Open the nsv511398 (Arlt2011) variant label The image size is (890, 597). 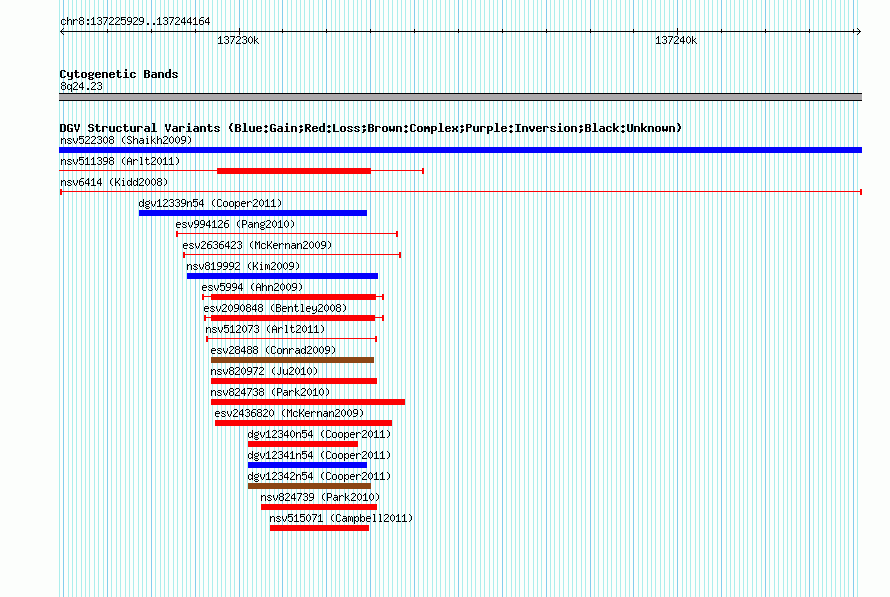coord(120,161)
